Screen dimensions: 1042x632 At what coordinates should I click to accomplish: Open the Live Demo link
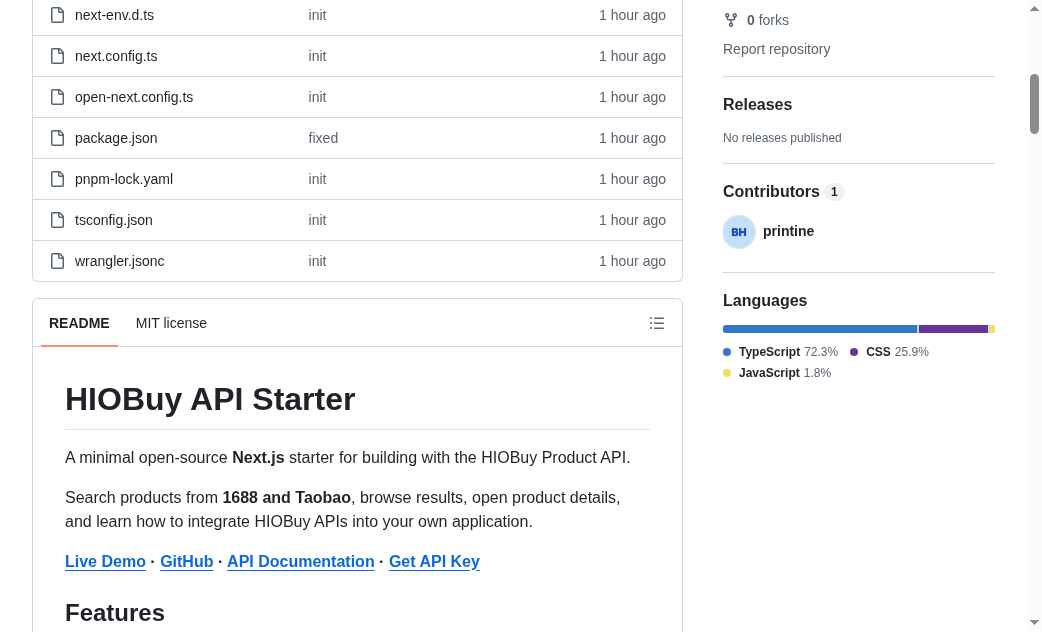click(x=105, y=562)
